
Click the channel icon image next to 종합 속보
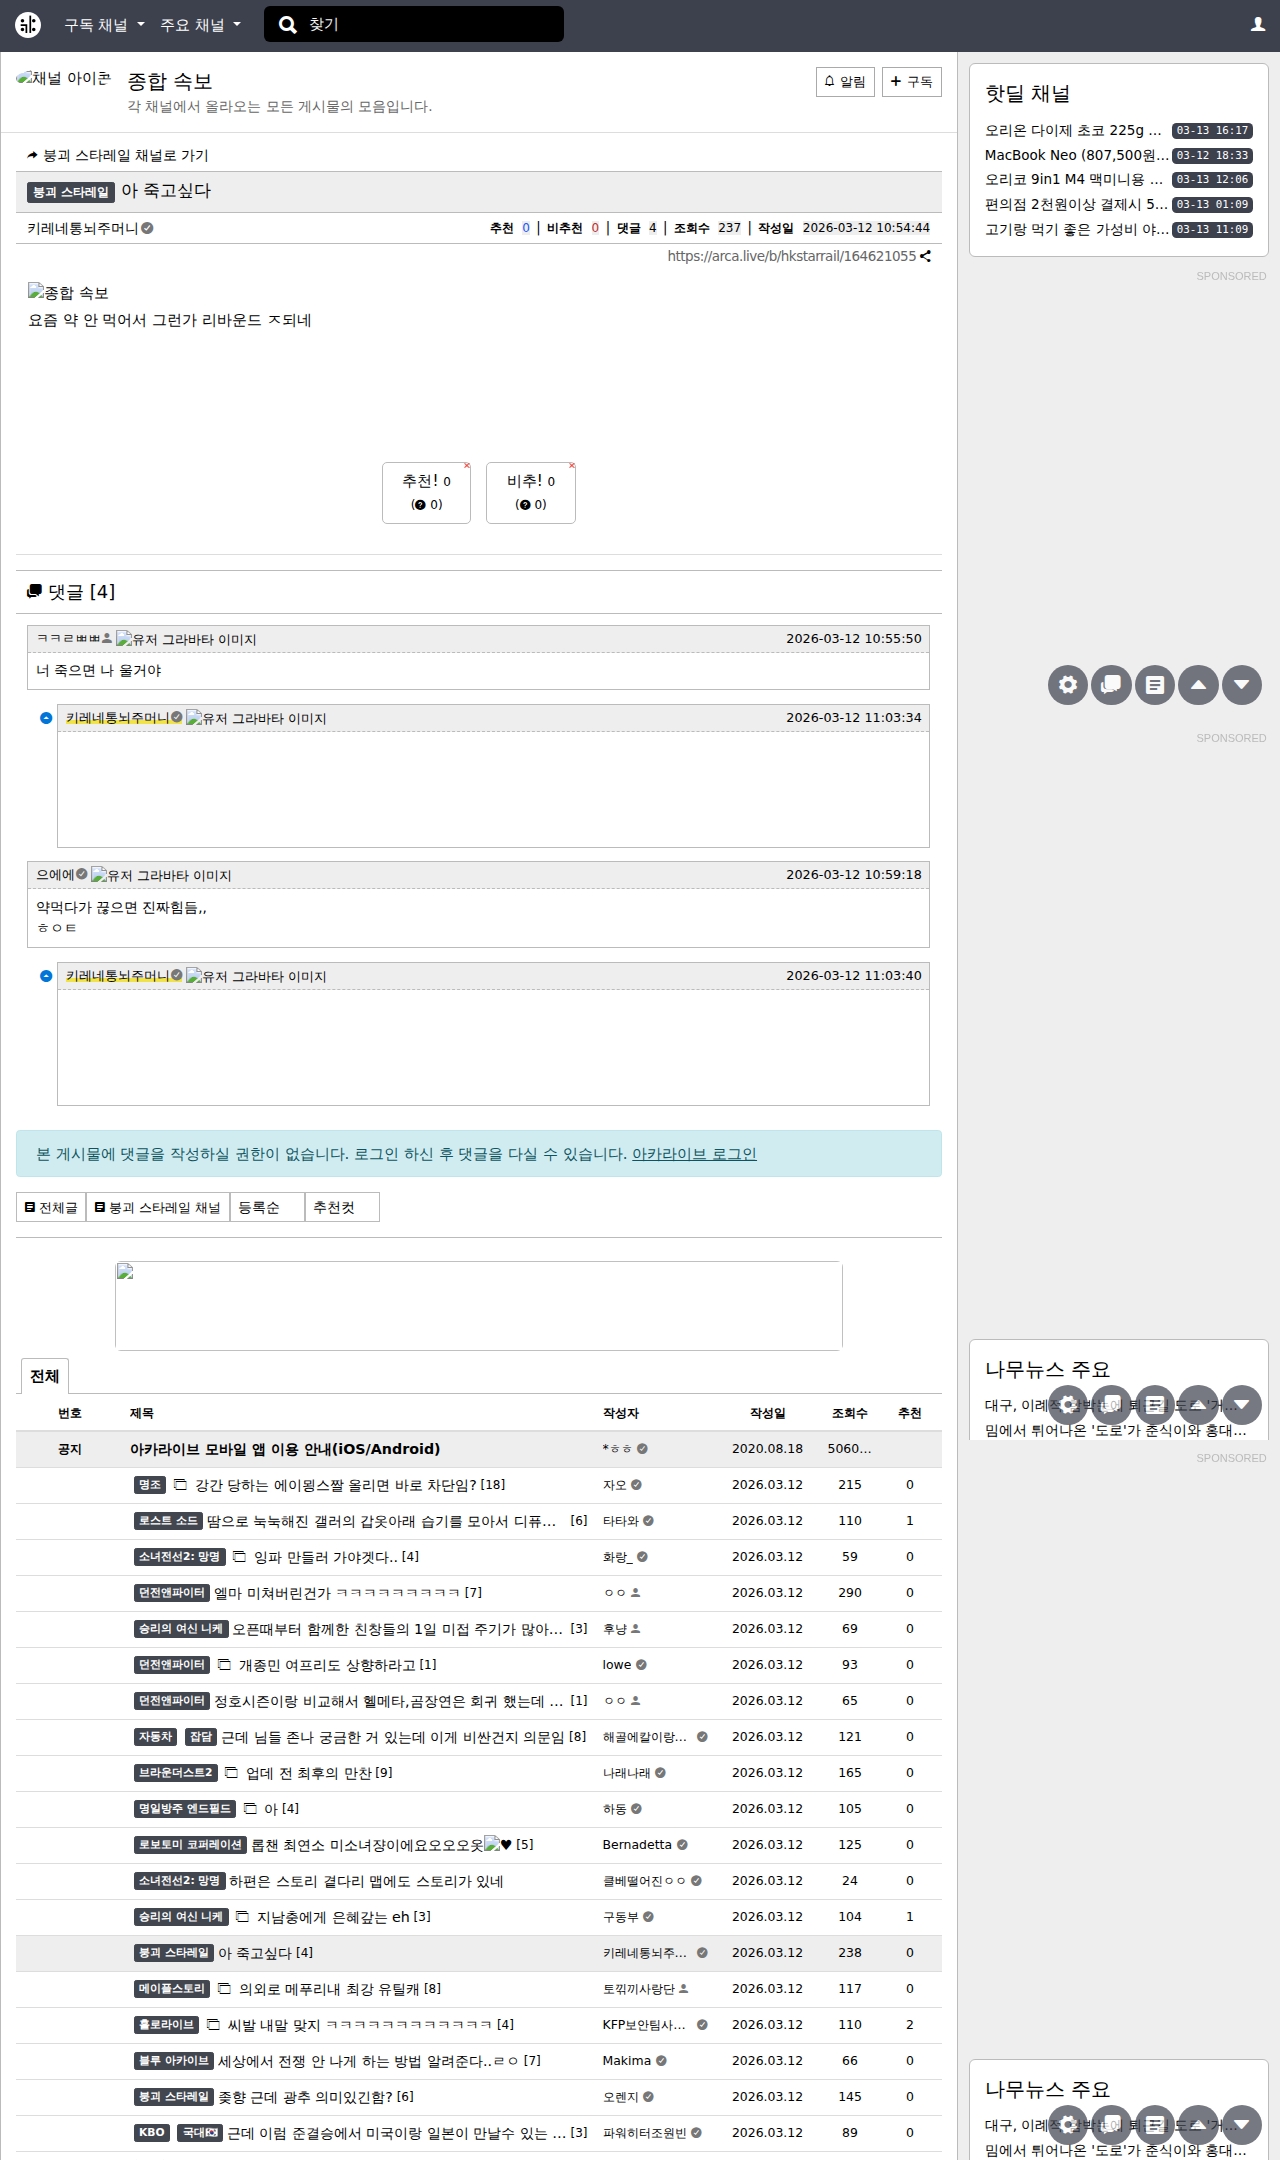(63, 79)
